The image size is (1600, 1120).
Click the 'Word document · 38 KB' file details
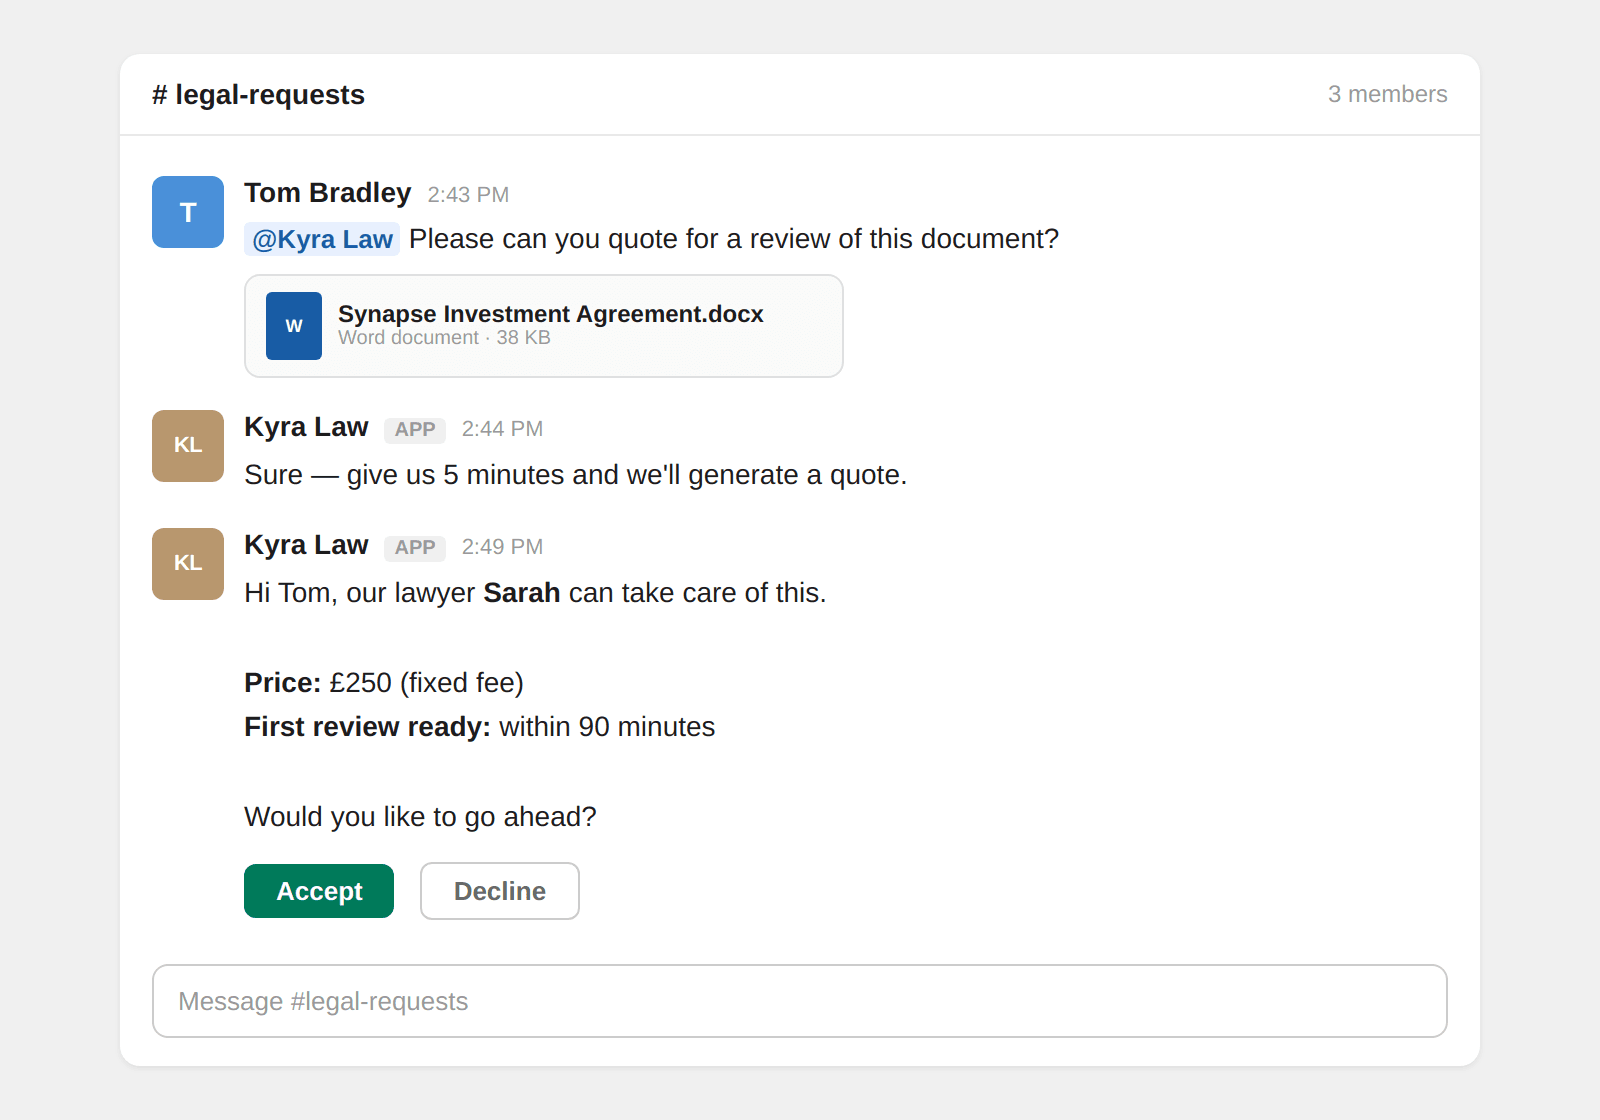click(x=444, y=338)
